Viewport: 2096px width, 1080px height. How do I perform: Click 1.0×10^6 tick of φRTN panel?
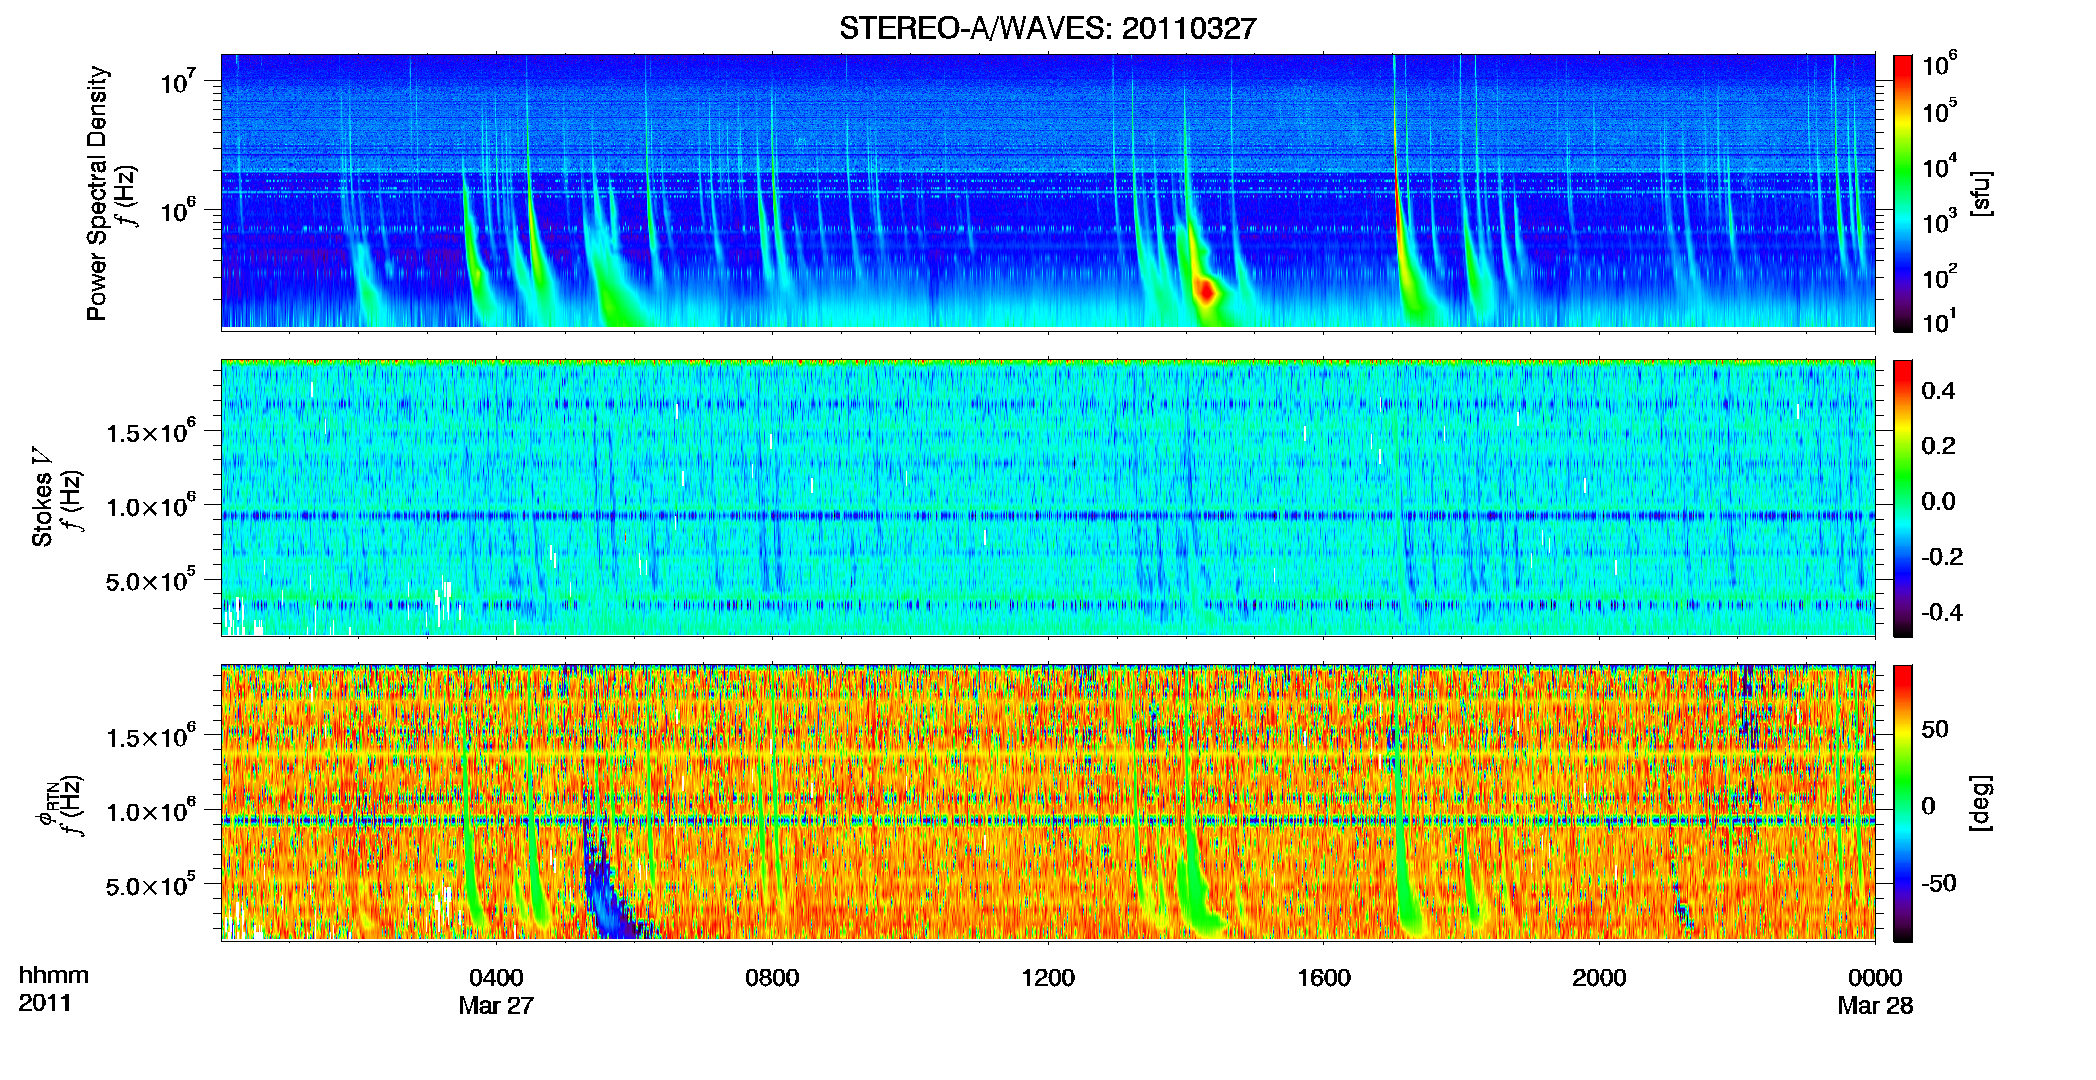[x=151, y=810]
